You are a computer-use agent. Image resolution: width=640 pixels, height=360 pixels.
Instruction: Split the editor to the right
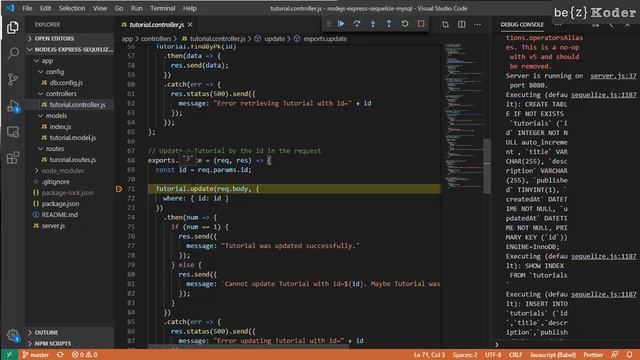pos(461,24)
